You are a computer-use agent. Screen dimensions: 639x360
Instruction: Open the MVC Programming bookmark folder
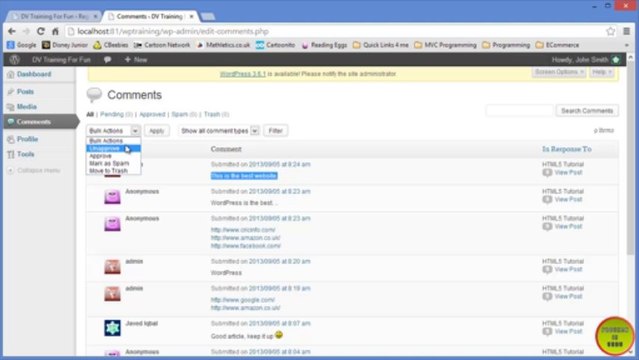445,45
